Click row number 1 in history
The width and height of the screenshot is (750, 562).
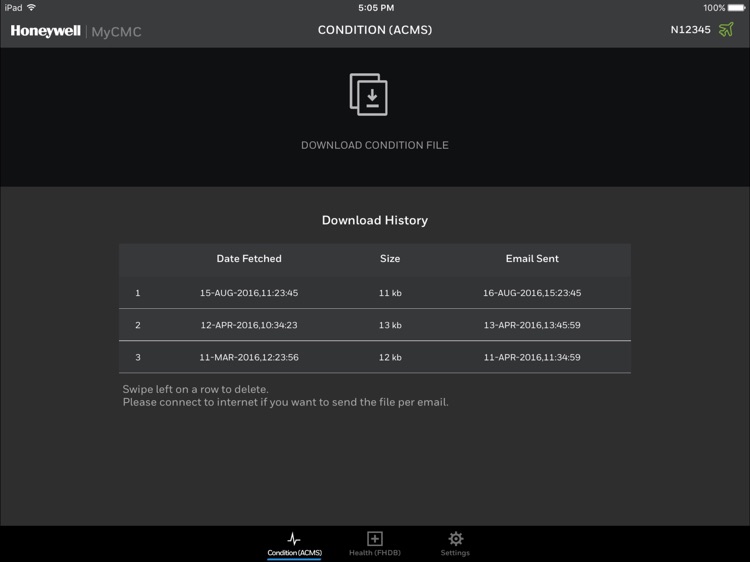pos(138,293)
